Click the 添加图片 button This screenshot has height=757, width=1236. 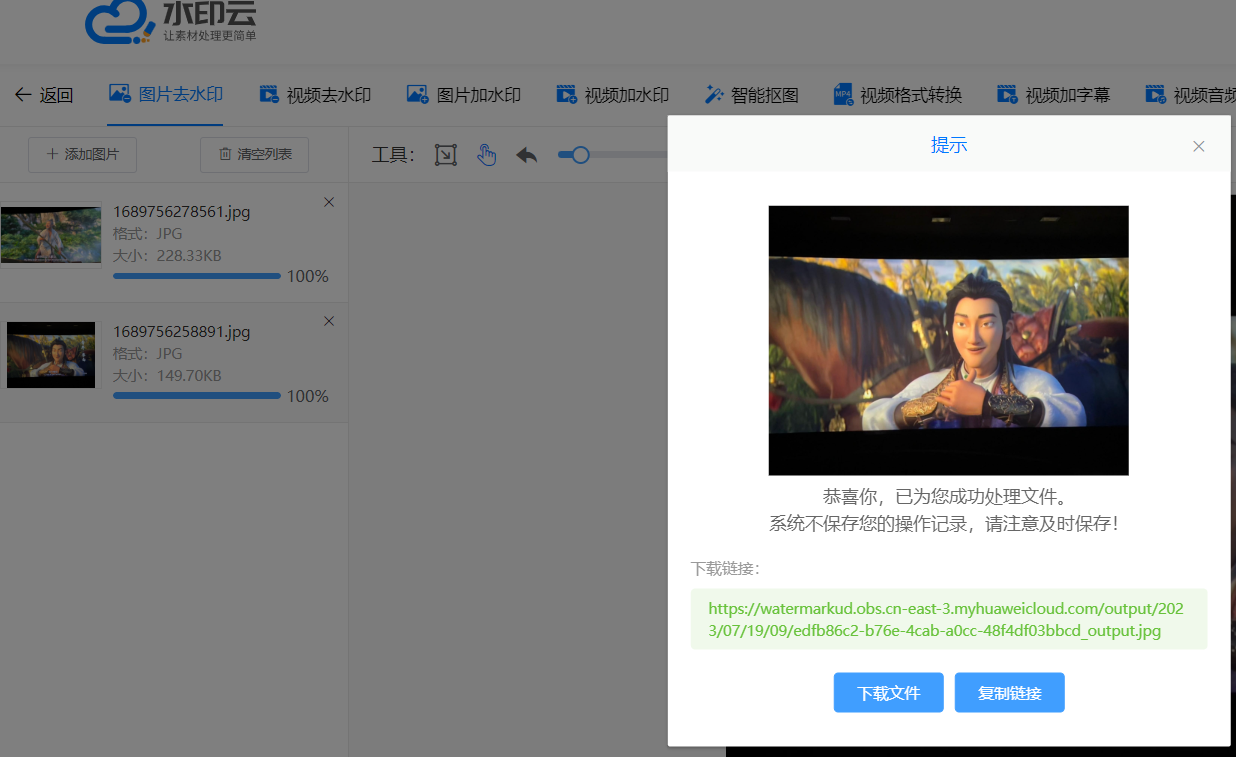pos(82,155)
